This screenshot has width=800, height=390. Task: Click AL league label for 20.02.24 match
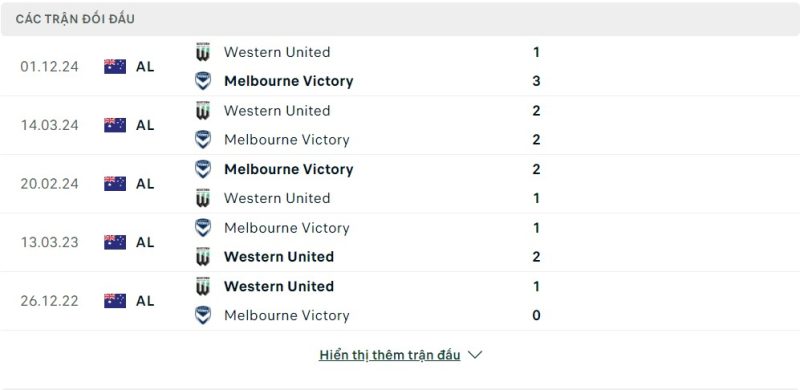(x=145, y=184)
